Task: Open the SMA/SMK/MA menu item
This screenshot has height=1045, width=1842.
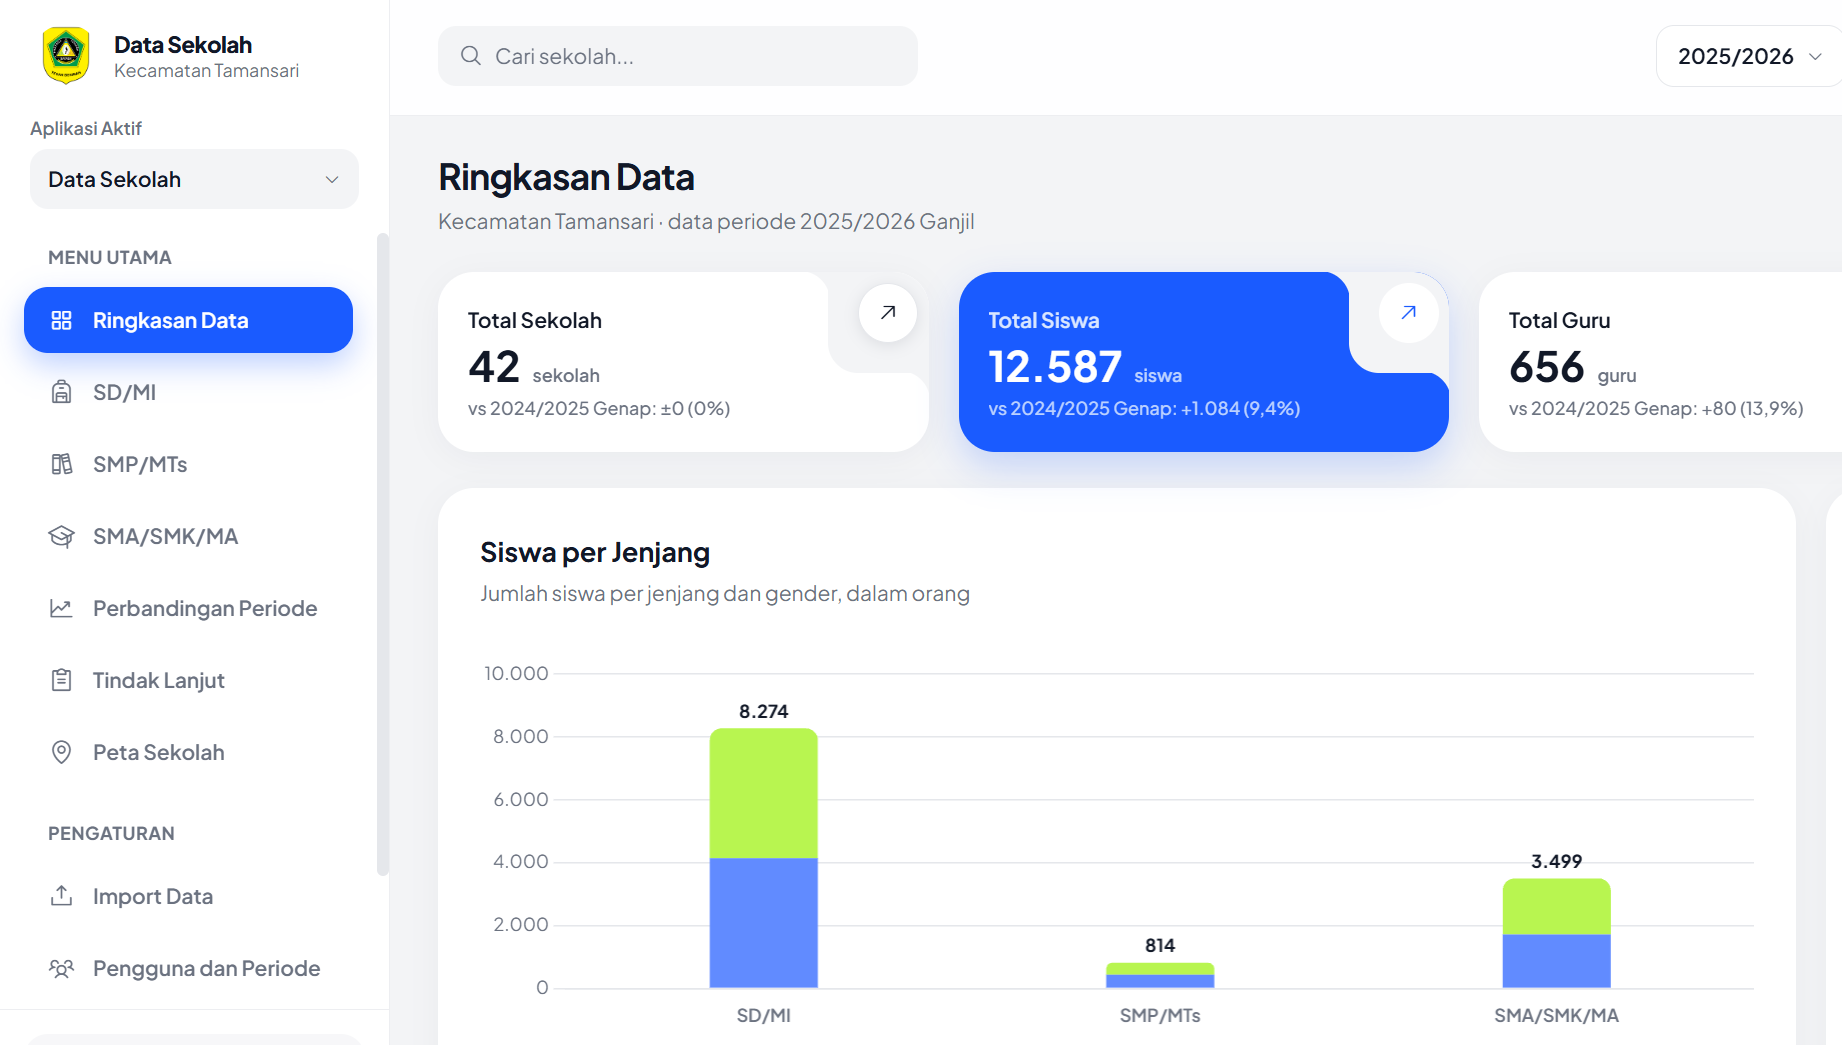Action: tap(188, 536)
